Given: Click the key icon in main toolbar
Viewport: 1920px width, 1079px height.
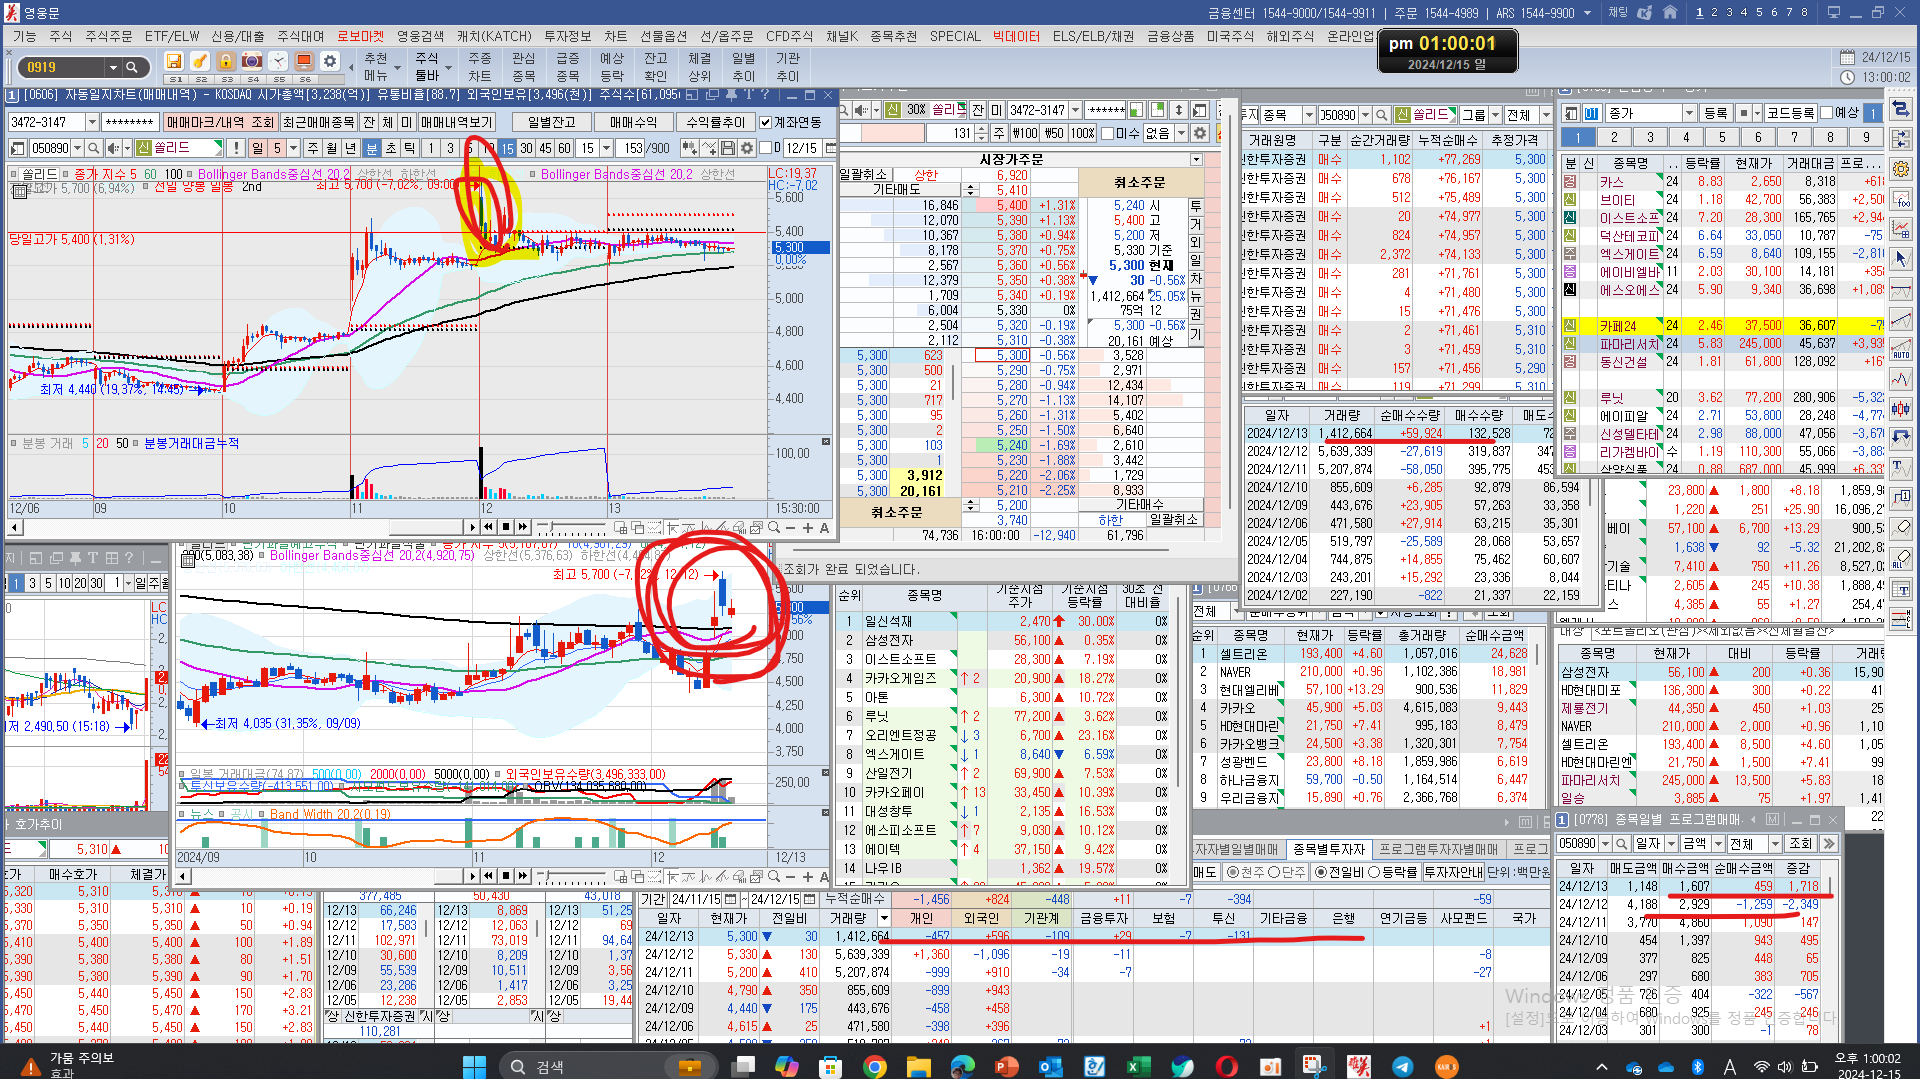Looking at the screenshot, I should (x=200, y=61).
